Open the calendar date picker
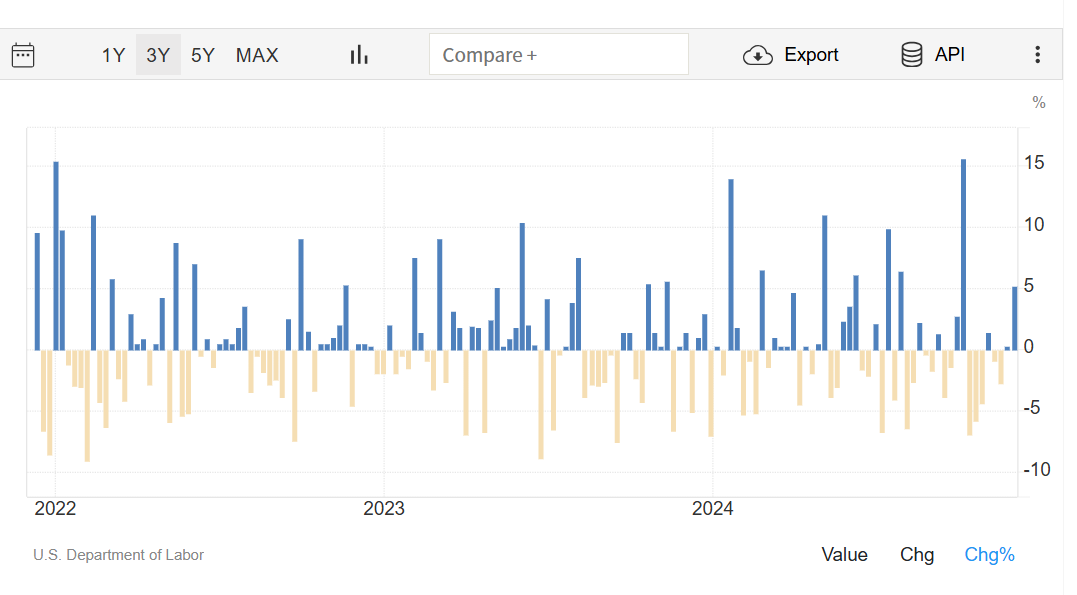The width and height of the screenshot is (1077, 595). (x=23, y=55)
